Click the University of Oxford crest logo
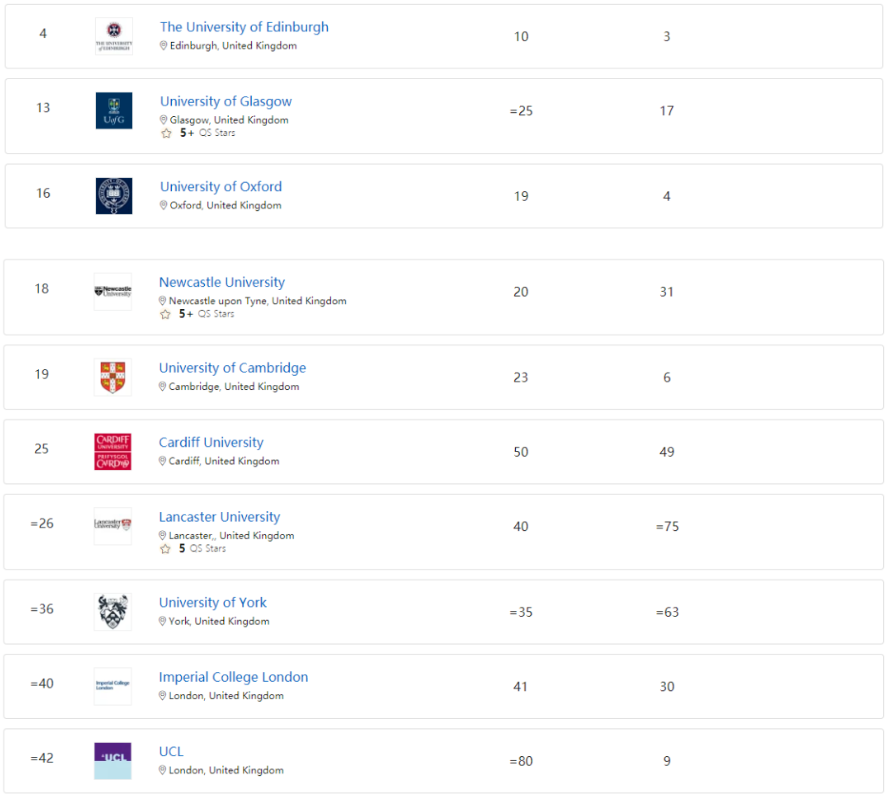885x796 pixels. tap(114, 196)
